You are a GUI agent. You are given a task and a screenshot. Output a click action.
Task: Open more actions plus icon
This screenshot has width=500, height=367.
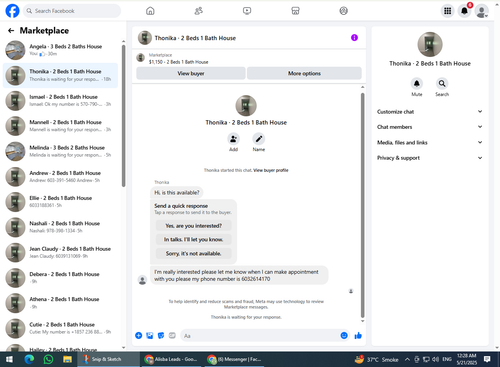(139, 335)
